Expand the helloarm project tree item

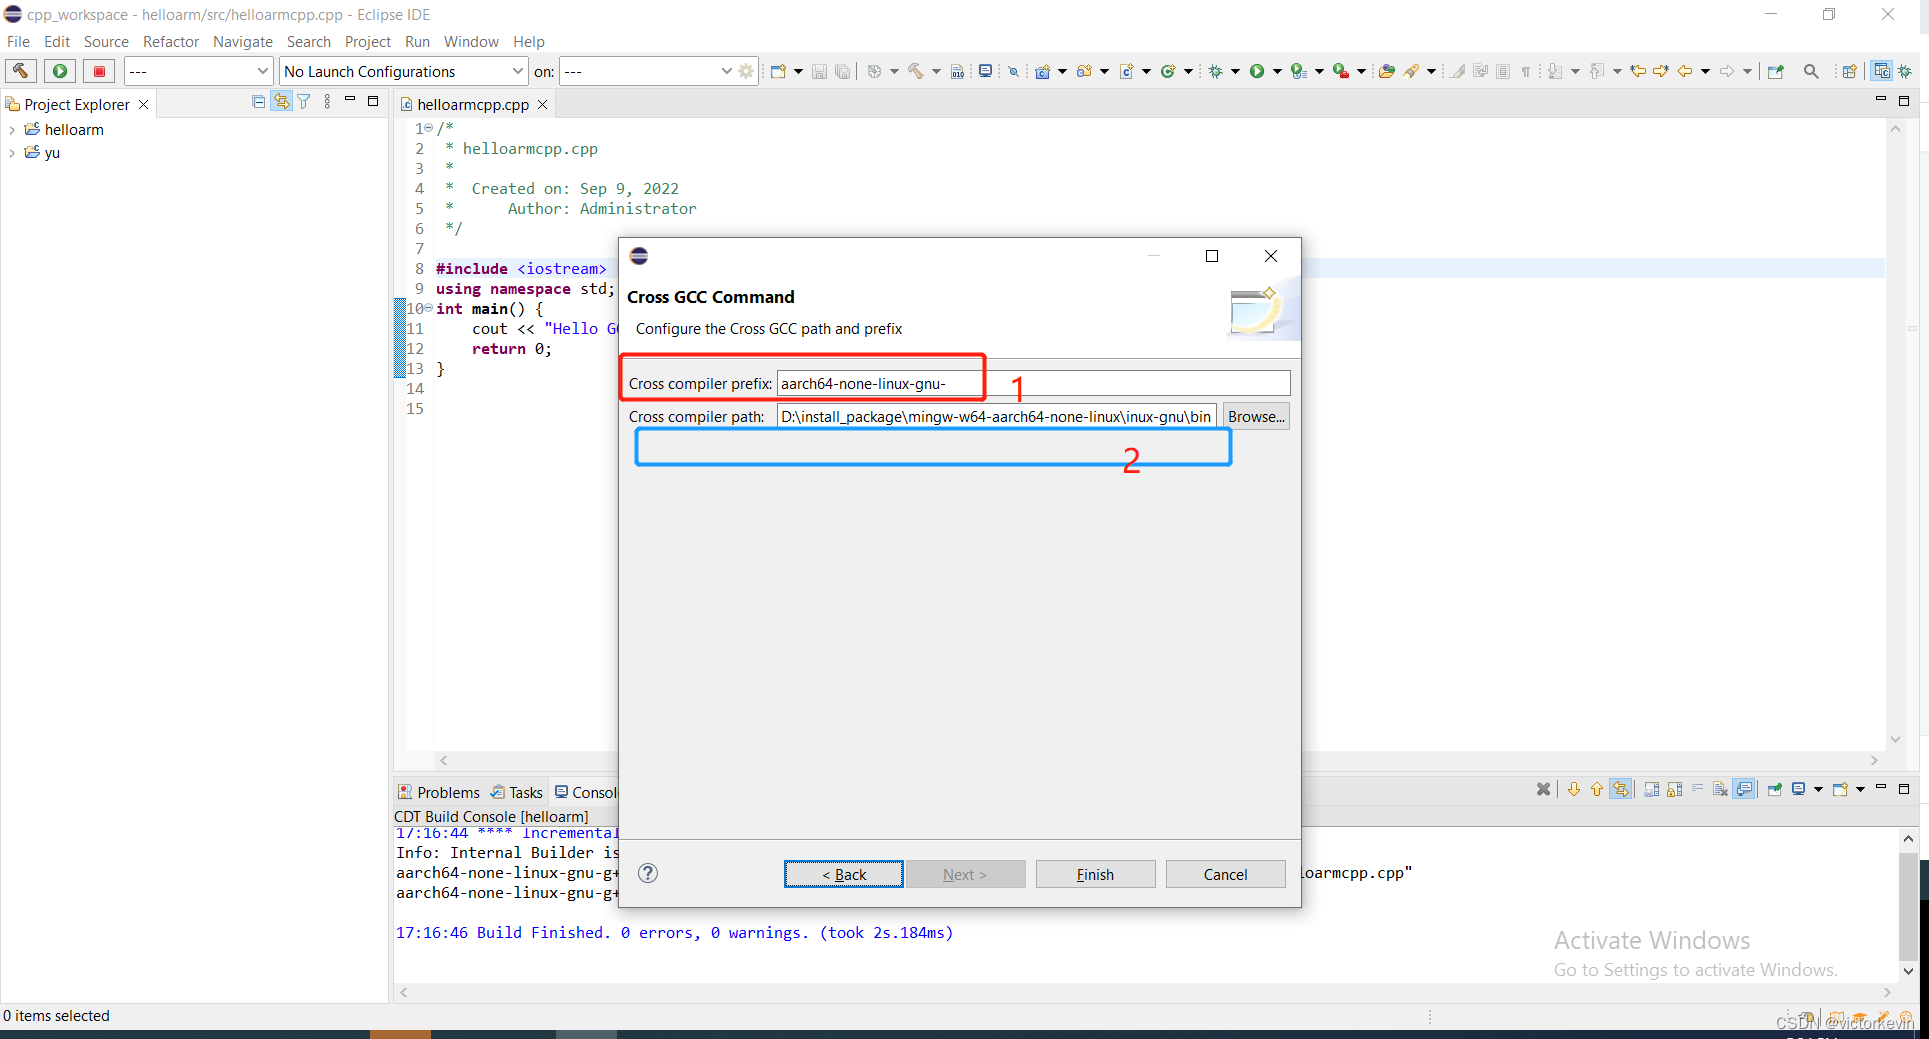point(11,129)
